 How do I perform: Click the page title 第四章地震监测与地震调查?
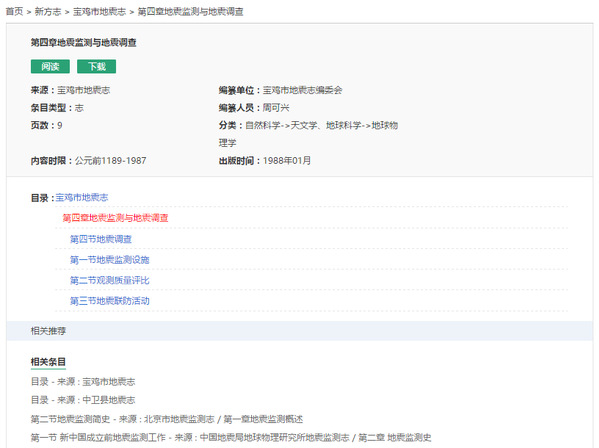(x=84, y=42)
